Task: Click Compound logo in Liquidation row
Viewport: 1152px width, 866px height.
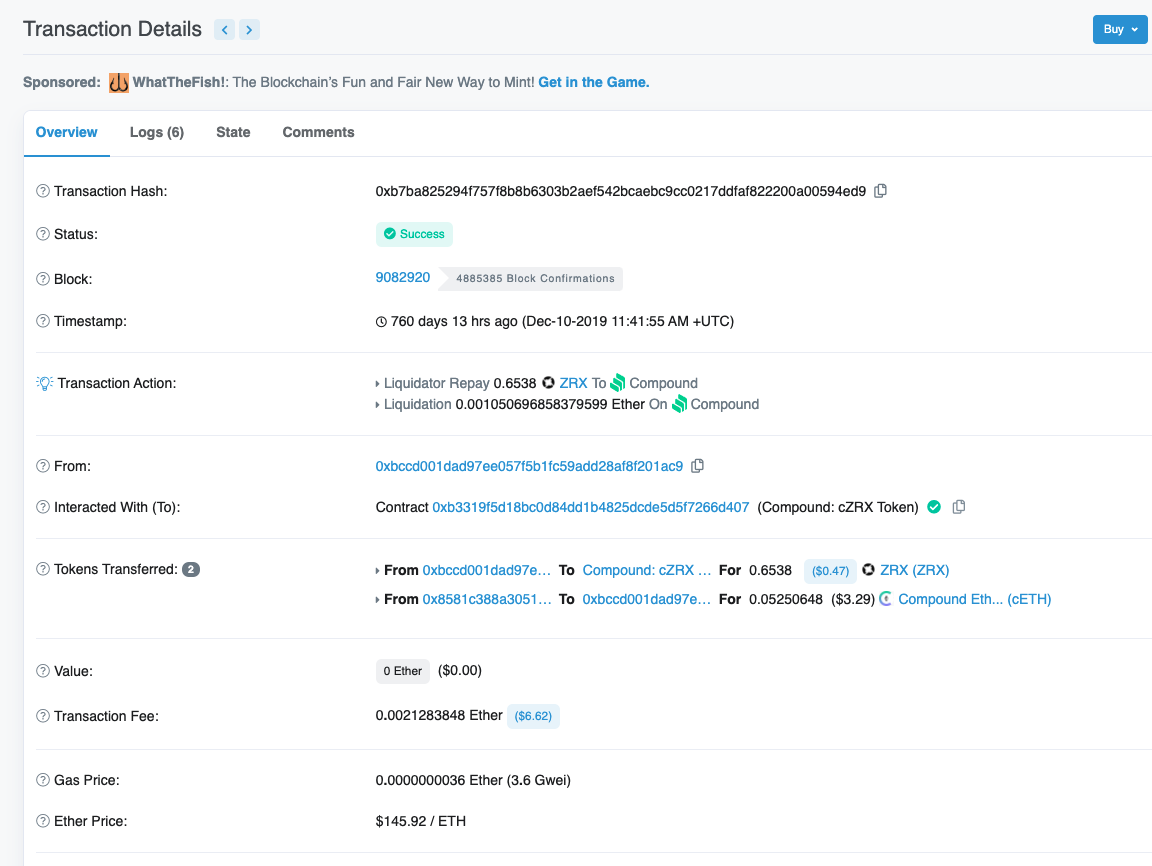Action: point(680,404)
